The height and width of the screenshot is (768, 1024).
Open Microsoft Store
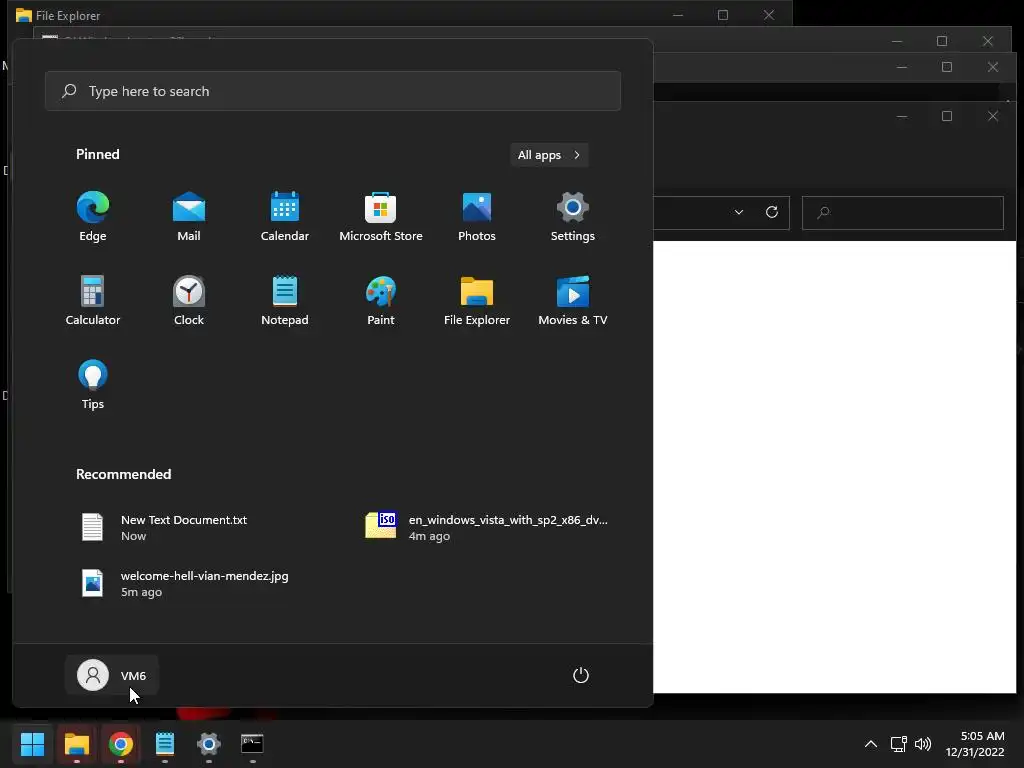point(381,217)
